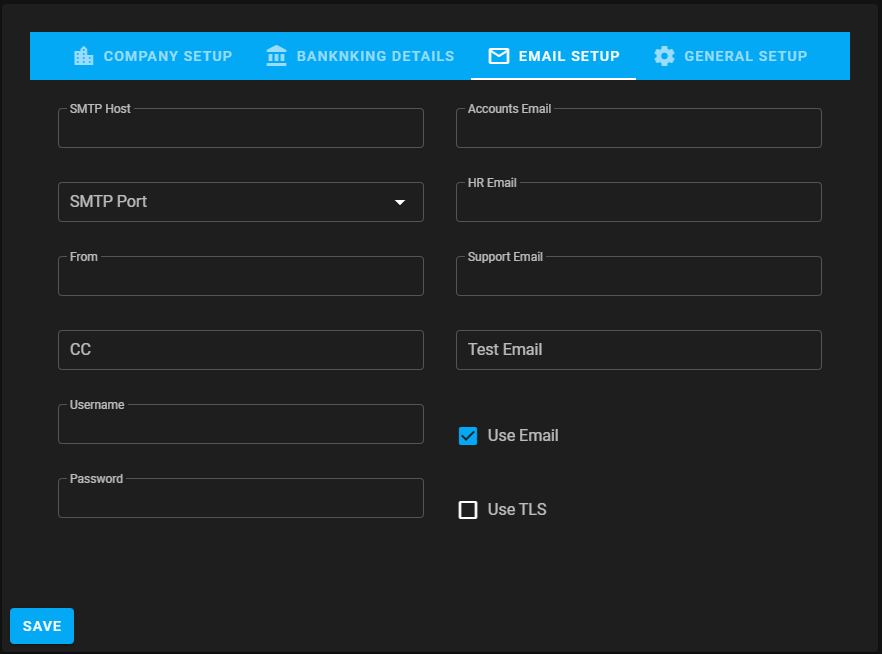Click the gear icon for General Setup
Screen dimensions: 882x654
[664, 56]
